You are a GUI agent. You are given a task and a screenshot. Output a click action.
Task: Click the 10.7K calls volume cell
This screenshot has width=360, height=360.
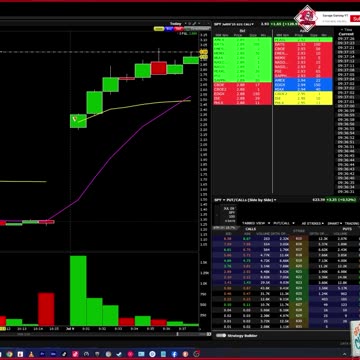[x=265, y=305]
